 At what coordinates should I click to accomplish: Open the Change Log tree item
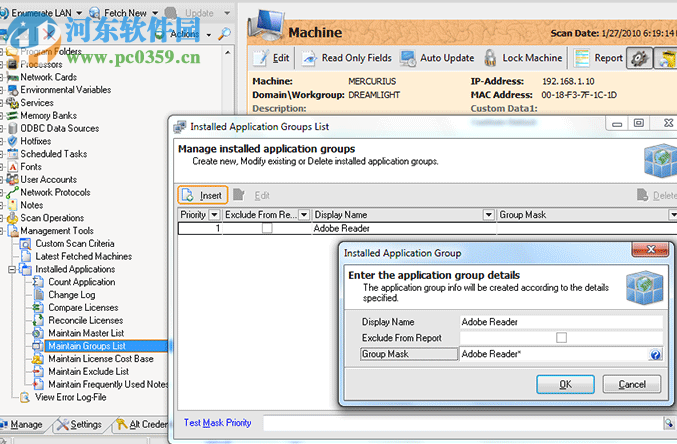click(x=72, y=295)
